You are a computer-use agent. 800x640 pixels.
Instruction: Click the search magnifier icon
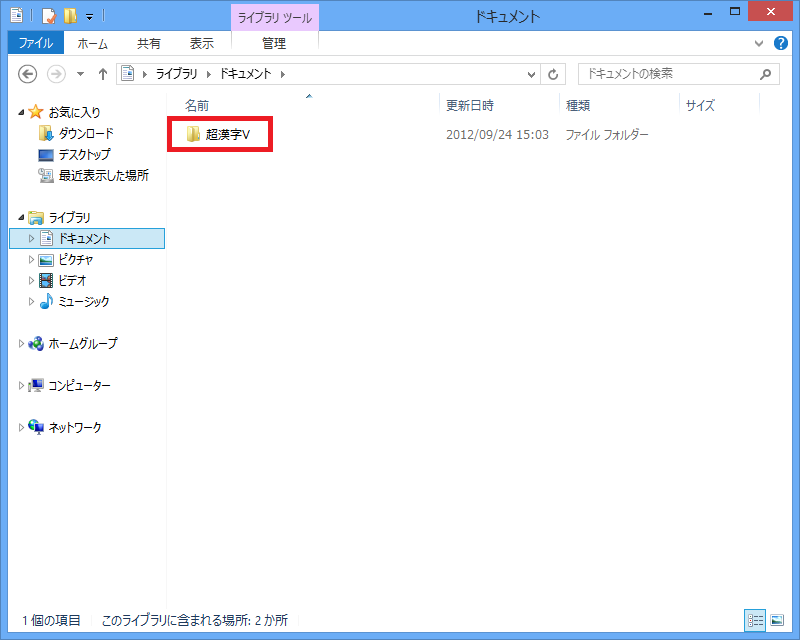pyautogui.click(x=765, y=74)
